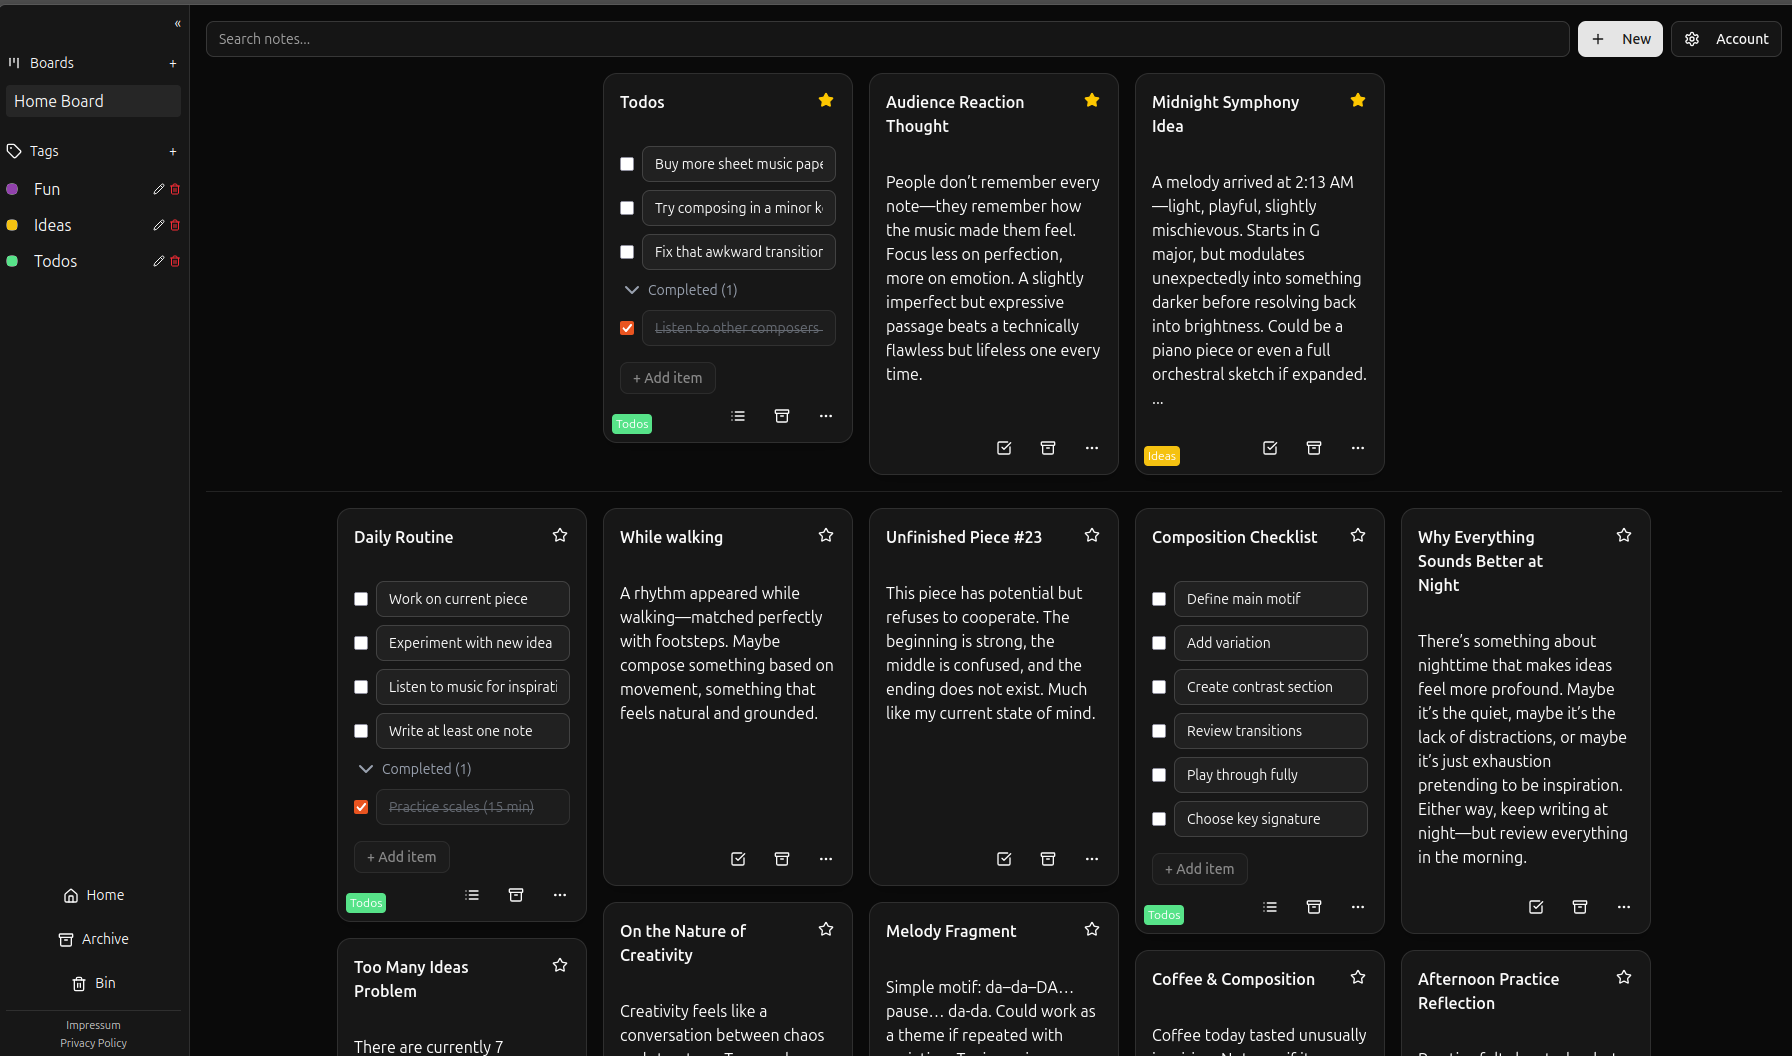Convert Audience Reaction Thought to checklist
The image size is (1792, 1056).
point(1004,448)
